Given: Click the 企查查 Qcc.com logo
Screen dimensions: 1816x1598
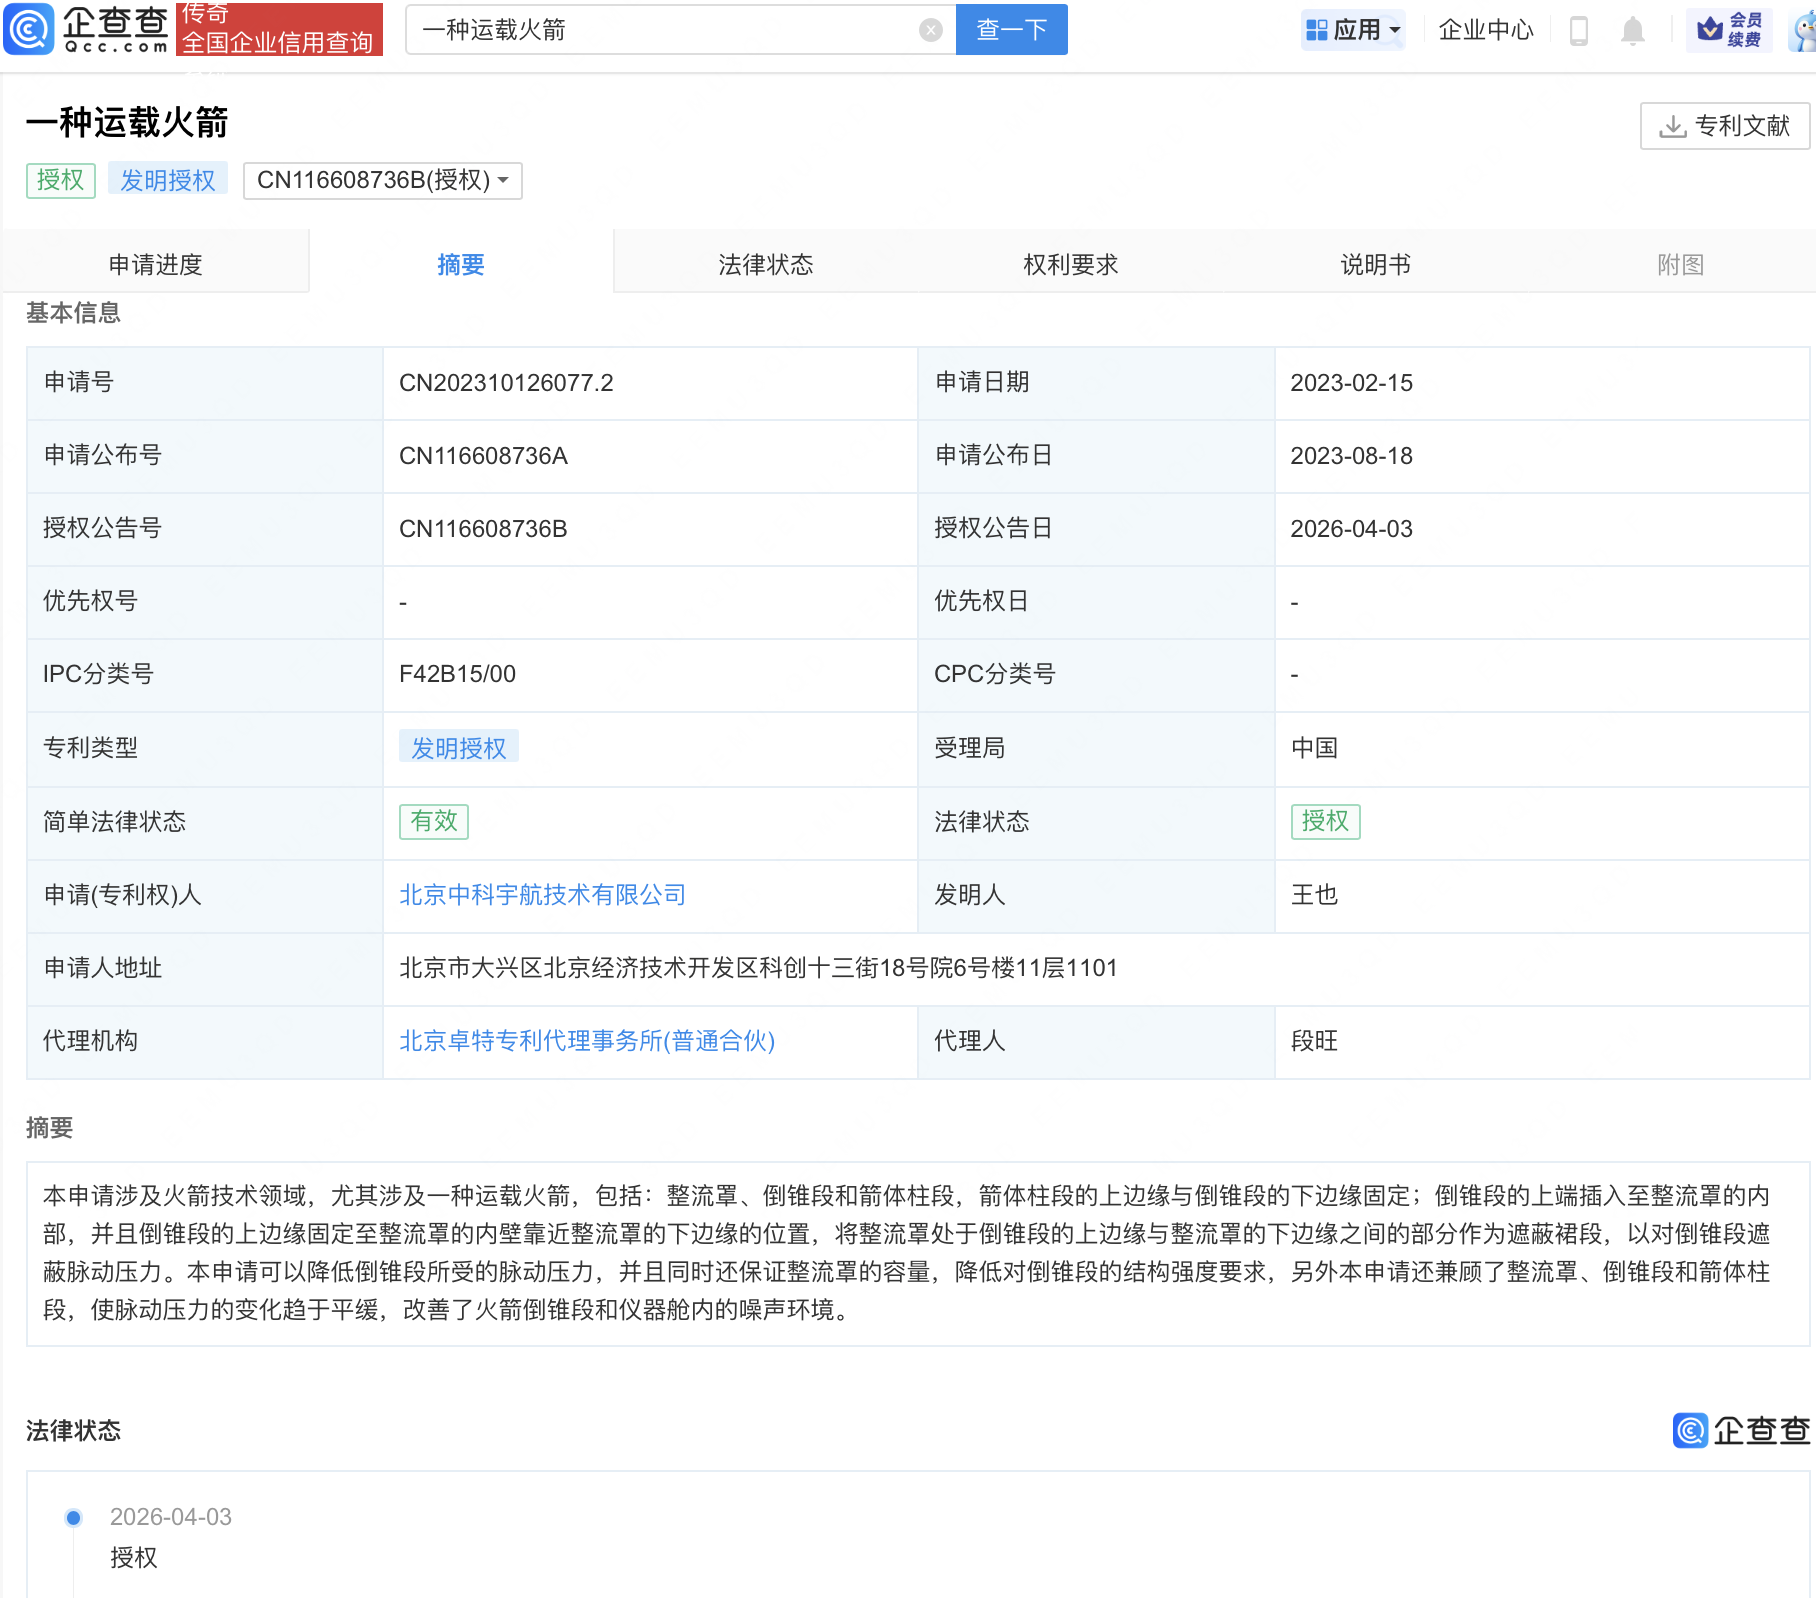Looking at the screenshot, I should tap(85, 29).
